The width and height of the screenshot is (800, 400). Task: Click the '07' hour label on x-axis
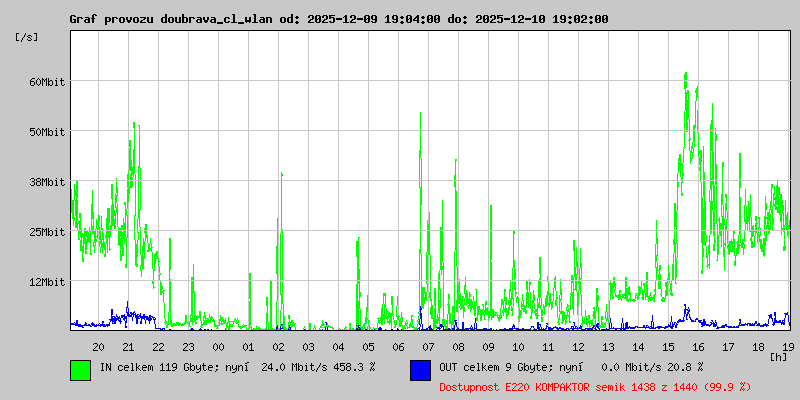428,346
